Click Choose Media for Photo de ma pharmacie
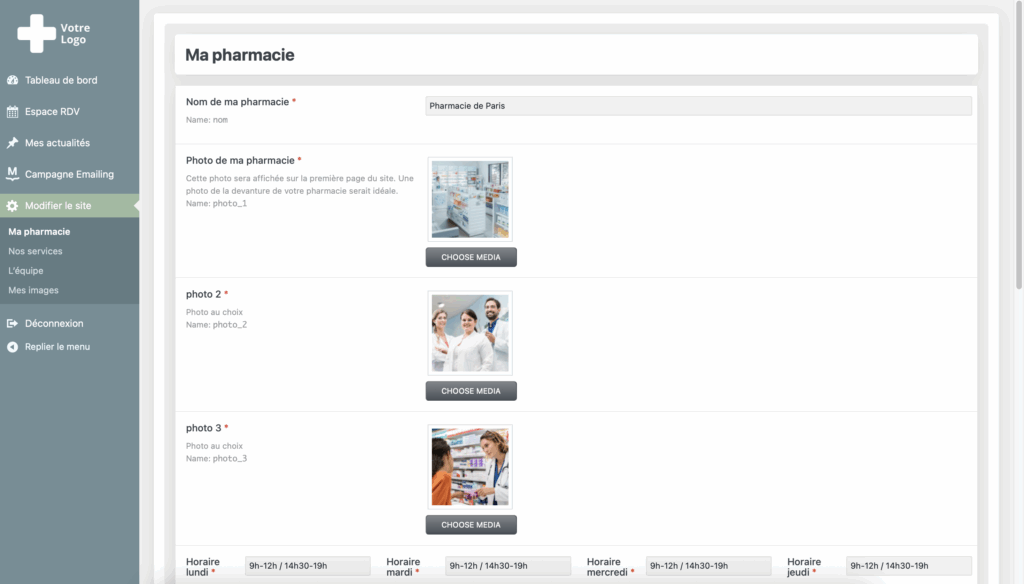Image resolution: width=1024 pixels, height=584 pixels. tap(471, 257)
